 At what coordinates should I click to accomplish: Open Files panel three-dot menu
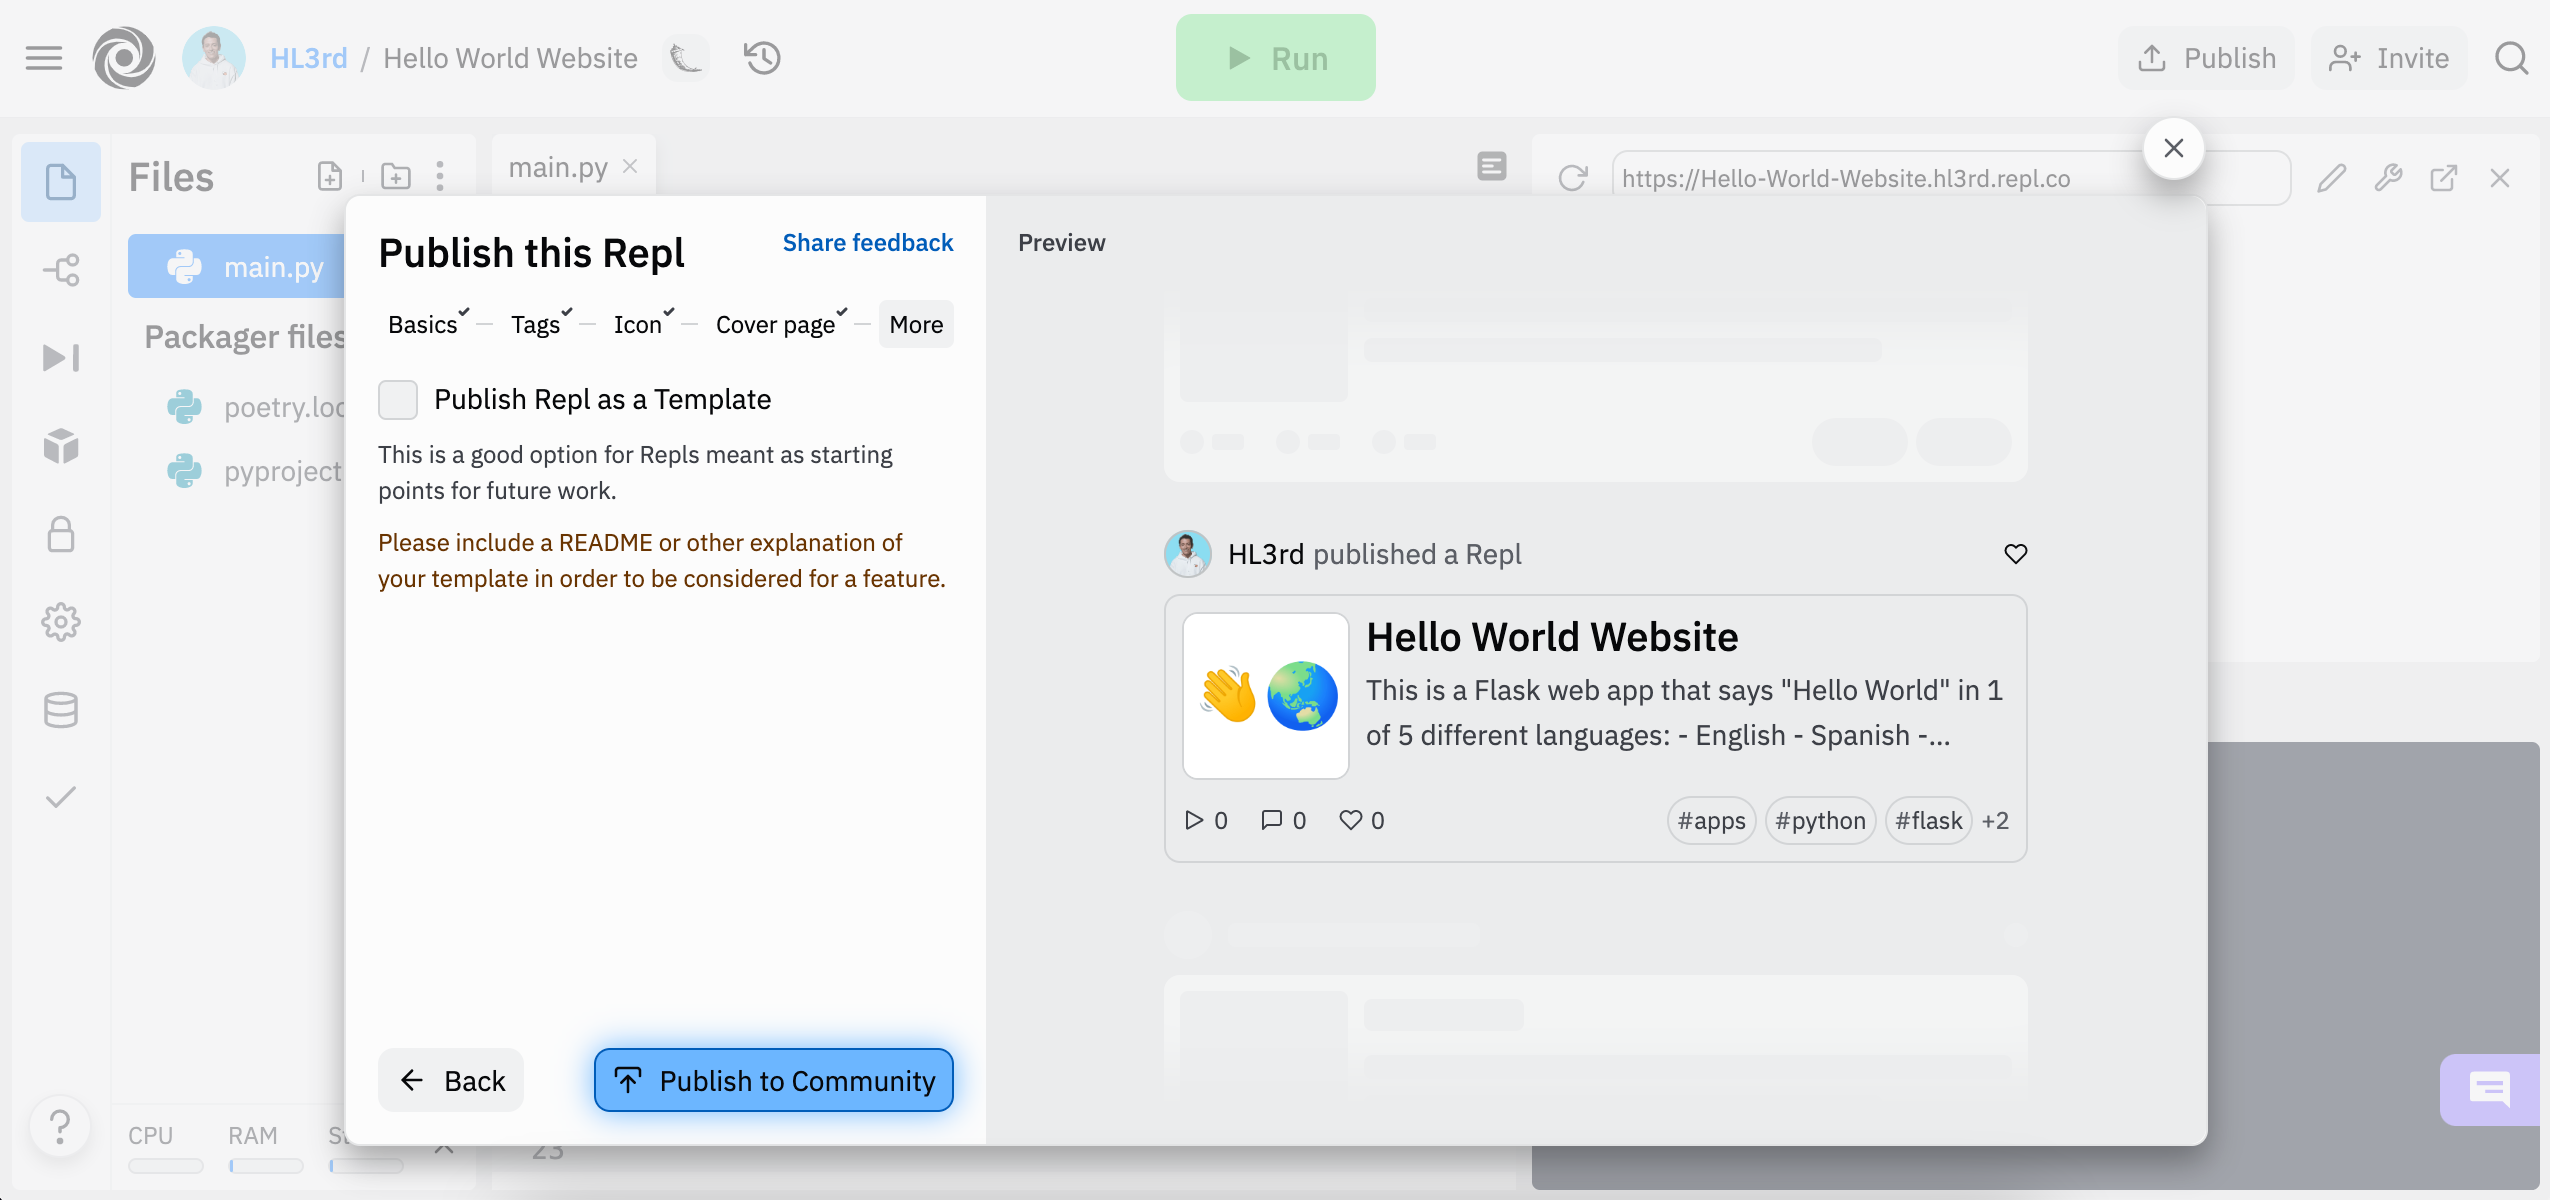(440, 177)
